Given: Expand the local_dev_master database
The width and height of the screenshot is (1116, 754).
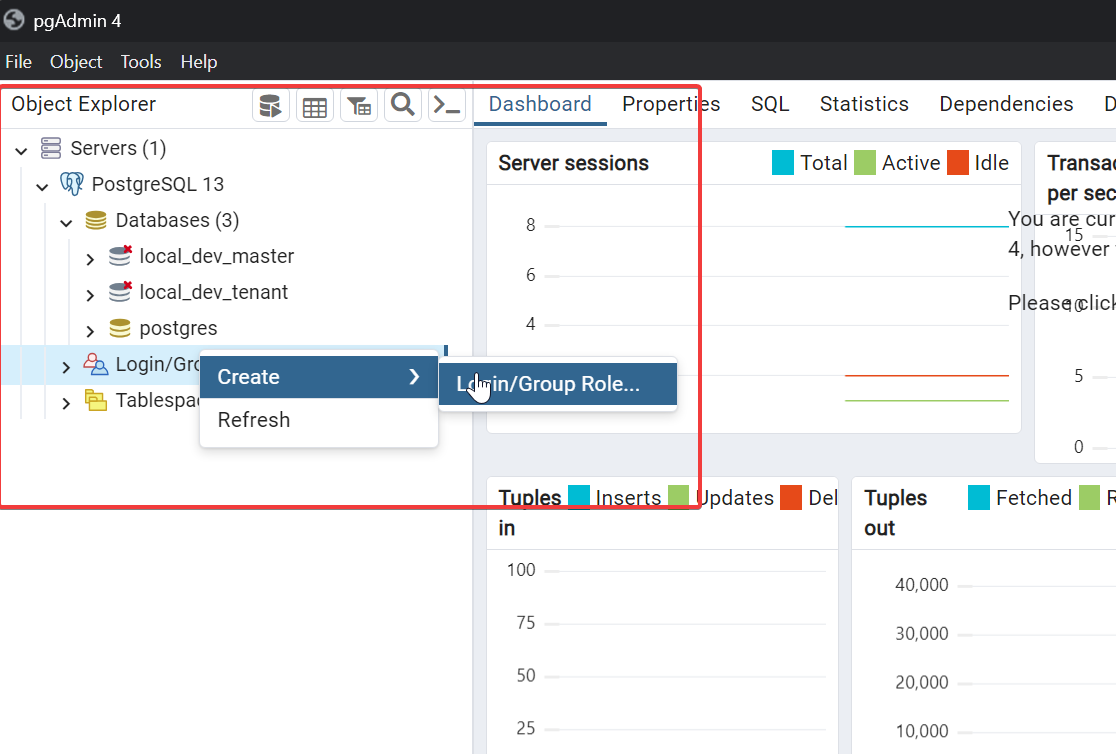Looking at the screenshot, I should 90,258.
